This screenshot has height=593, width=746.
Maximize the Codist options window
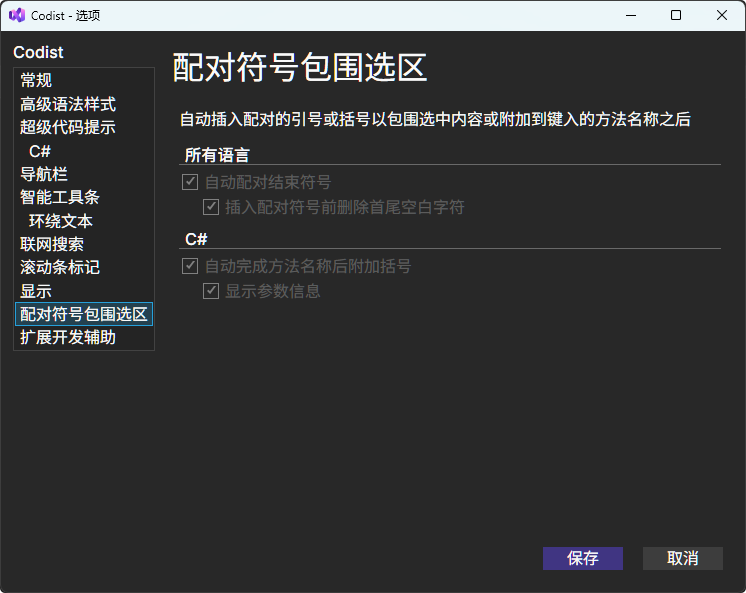[676, 15]
